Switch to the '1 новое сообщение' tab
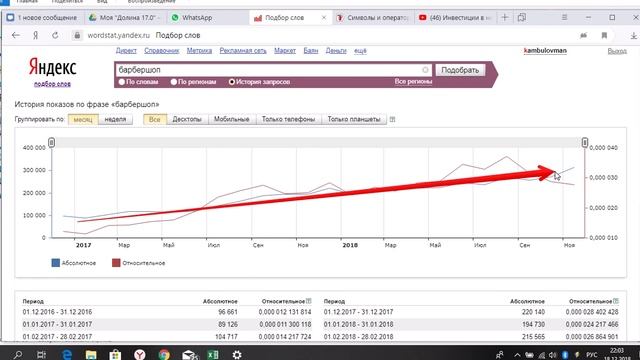Viewport: 640px width, 360px height. point(43,18)
